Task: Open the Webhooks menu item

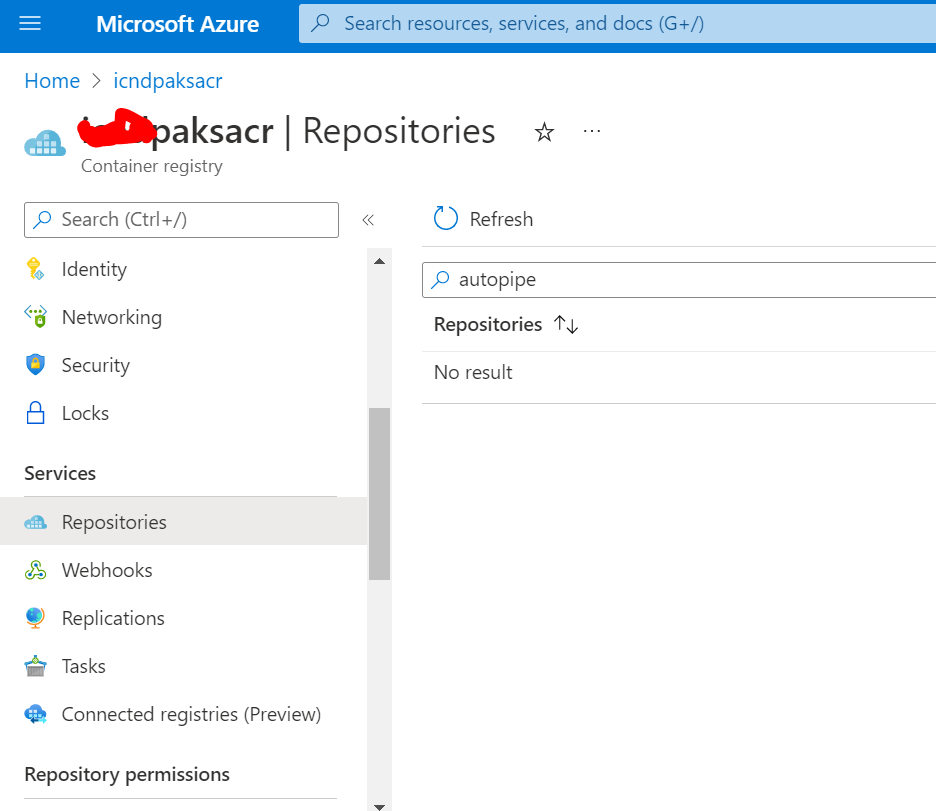Action: tap(183, 570)
